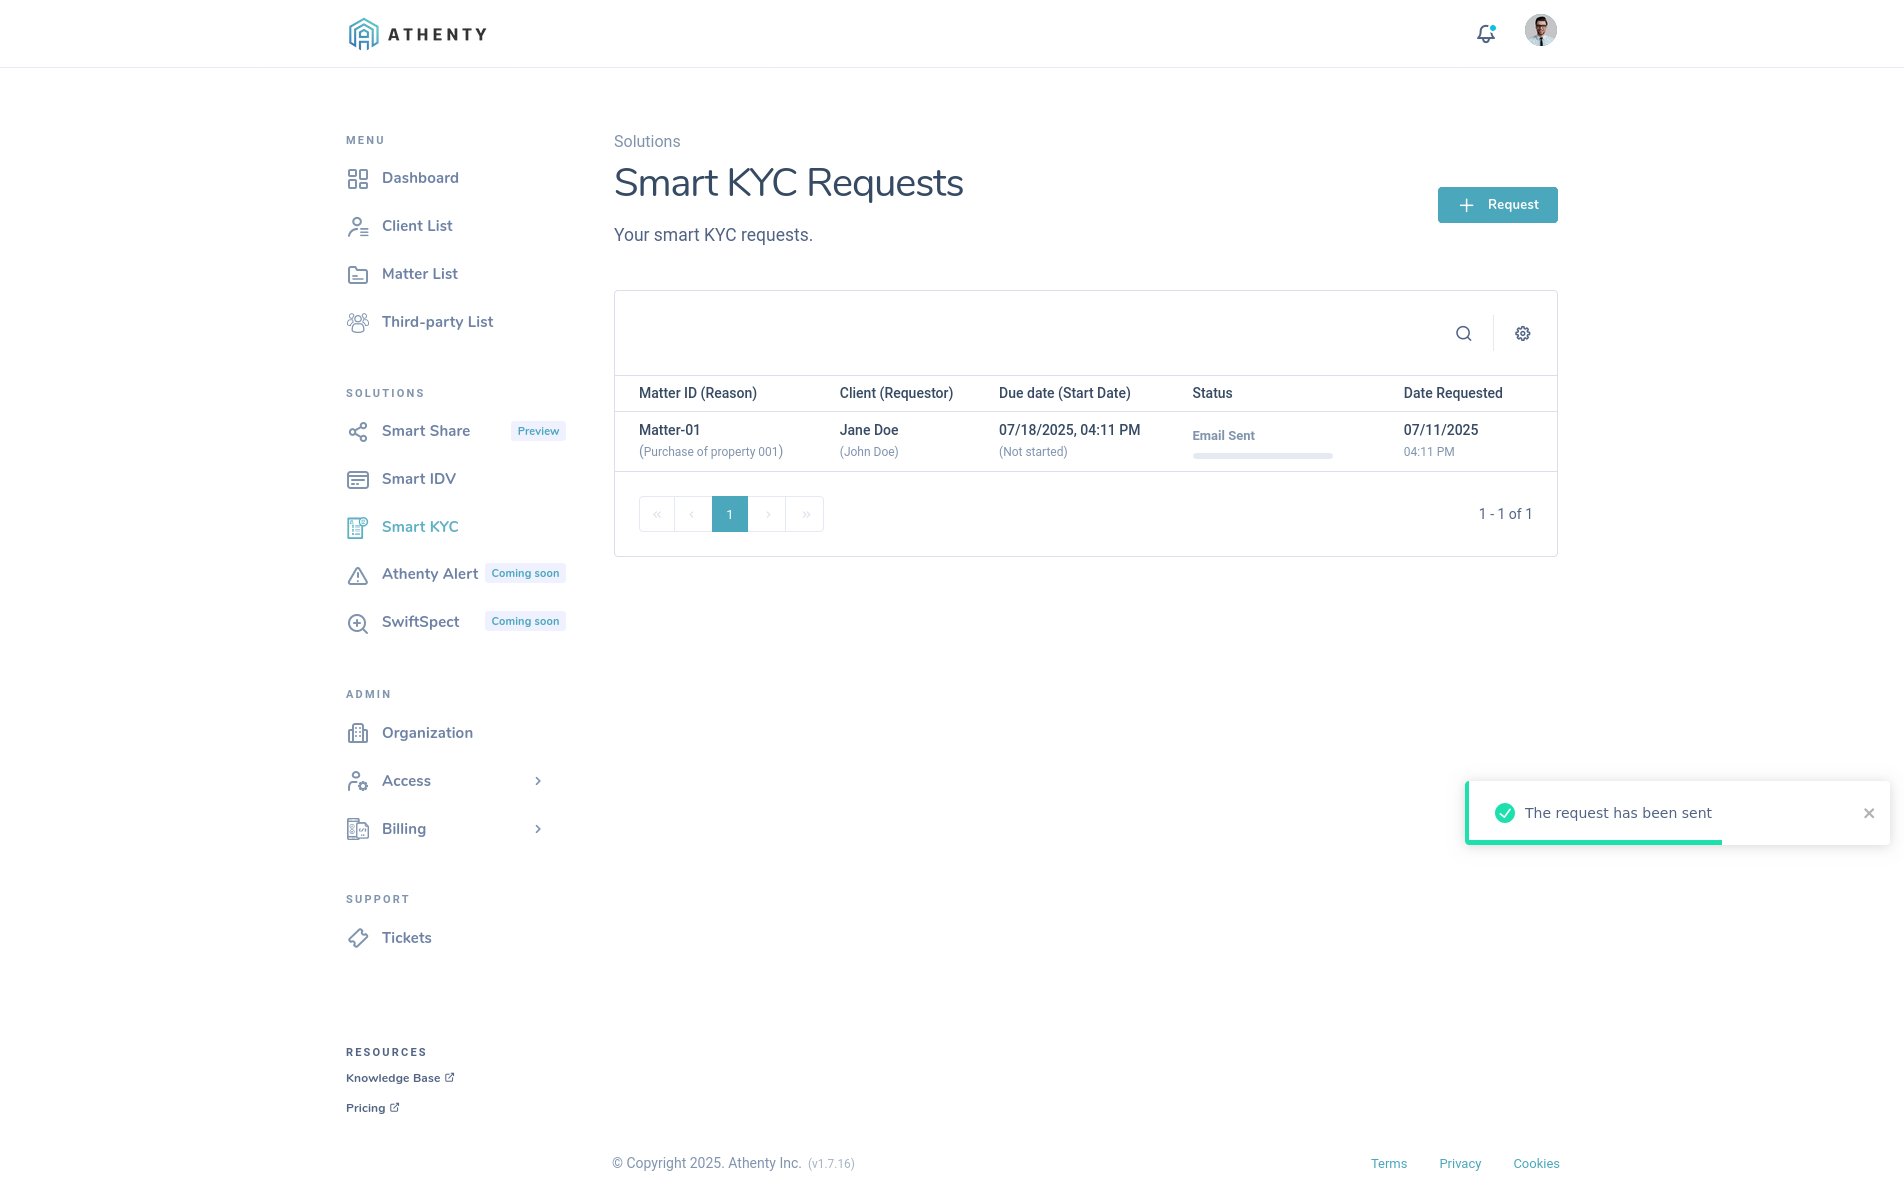Click the Athenty Alert warning icon
Image resolution: width=1904 pixels, height=1195 pixels.
click(x=358, y=575)
